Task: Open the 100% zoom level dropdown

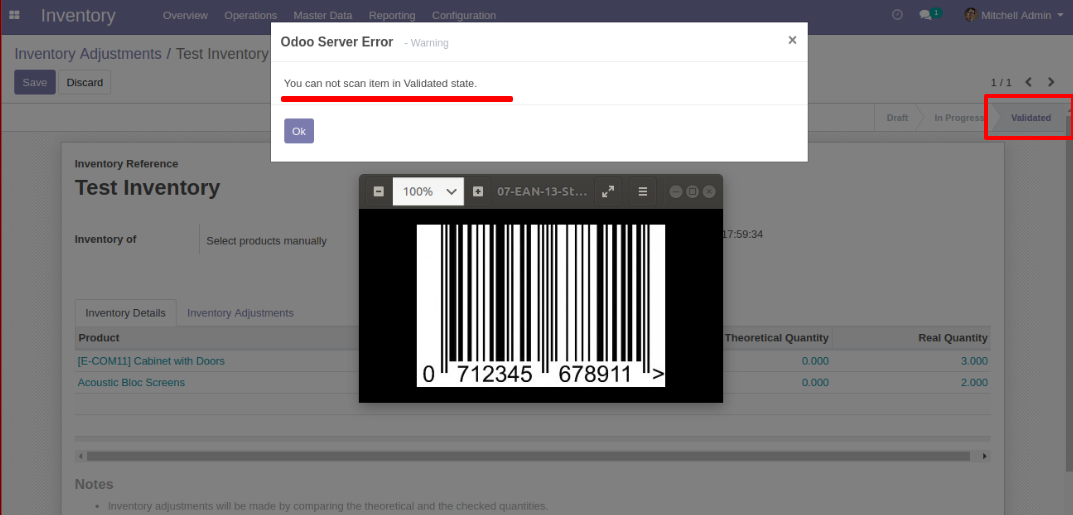Action: point(428,192)
